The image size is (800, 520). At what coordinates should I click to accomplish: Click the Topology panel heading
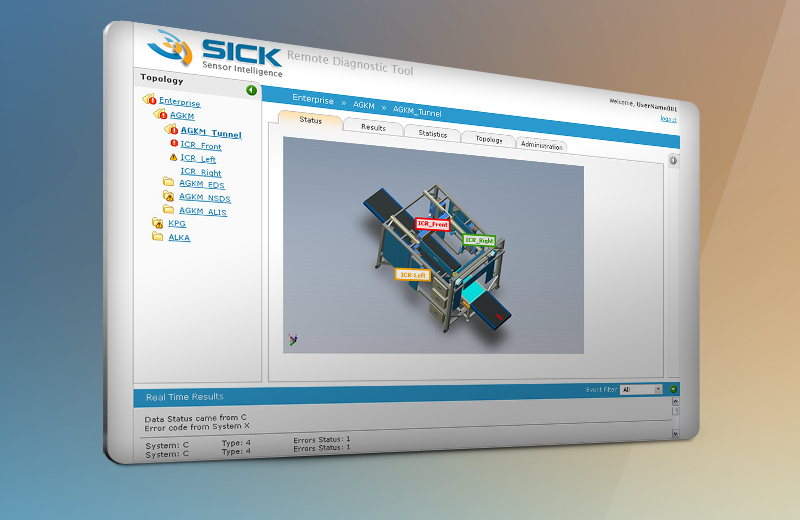click(162, 79)
